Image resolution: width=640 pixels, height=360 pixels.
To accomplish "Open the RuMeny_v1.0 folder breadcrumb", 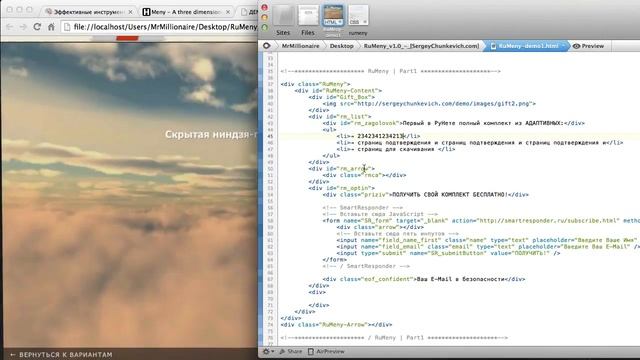I will [421, 46].
